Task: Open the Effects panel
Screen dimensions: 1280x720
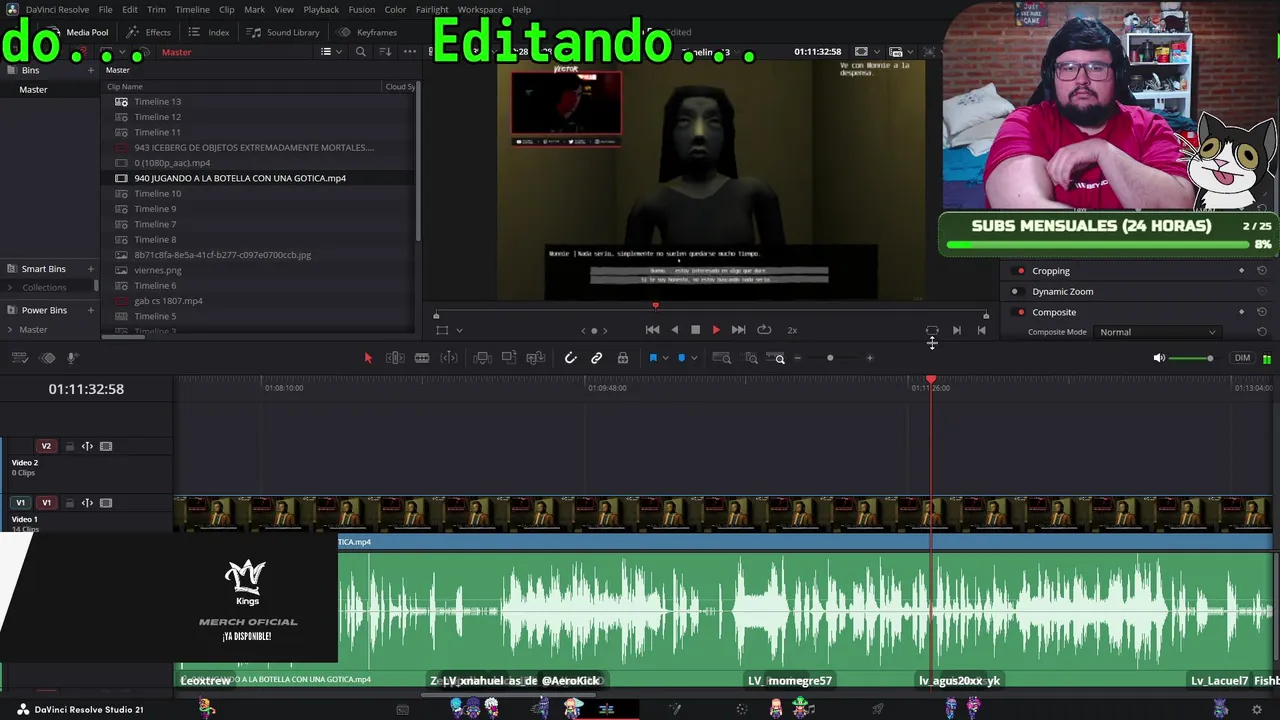Action: (148, 32)
